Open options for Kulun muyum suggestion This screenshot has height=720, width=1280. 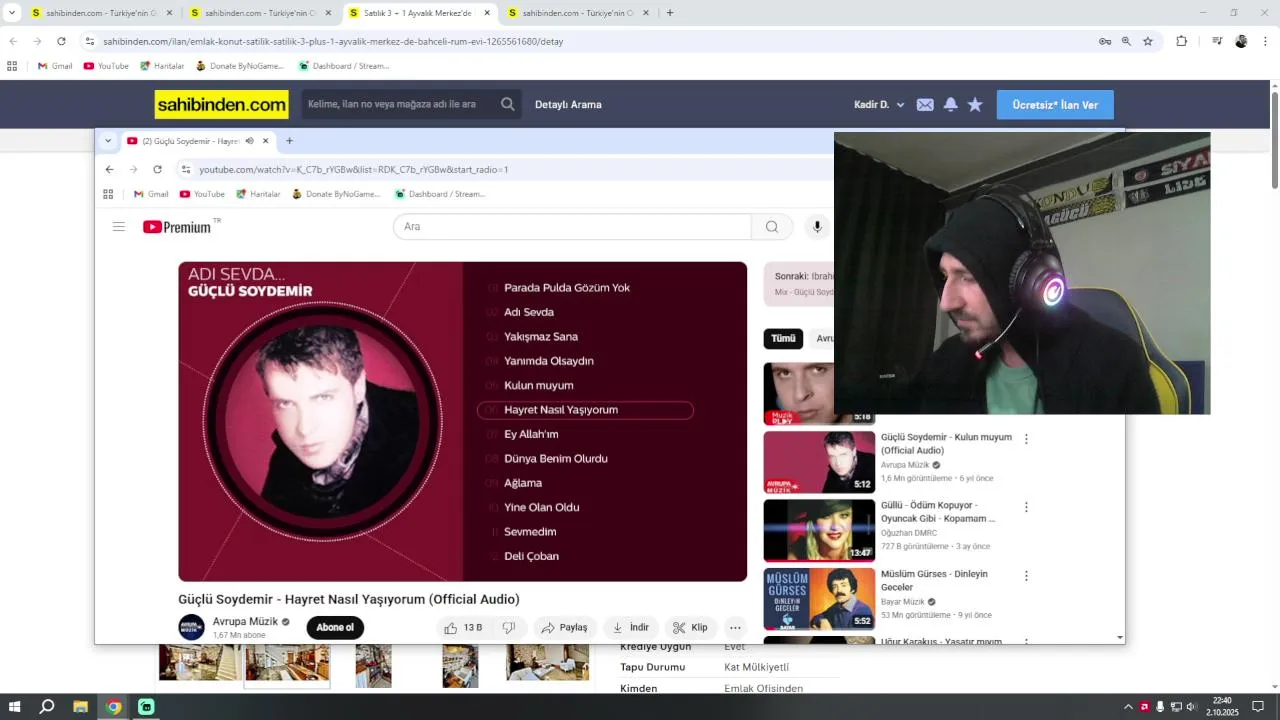(x=1026, y=439)
